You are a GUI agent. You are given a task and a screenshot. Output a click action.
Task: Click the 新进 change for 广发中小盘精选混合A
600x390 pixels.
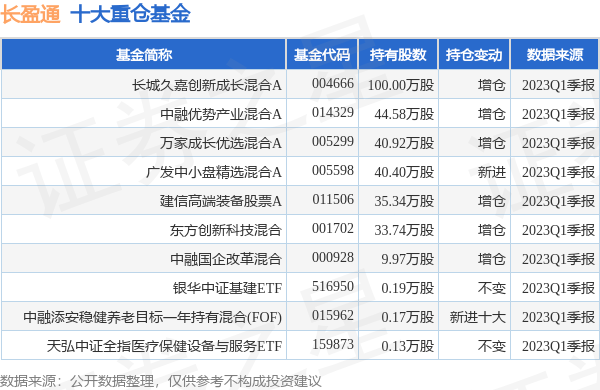(x=492, y=172)
